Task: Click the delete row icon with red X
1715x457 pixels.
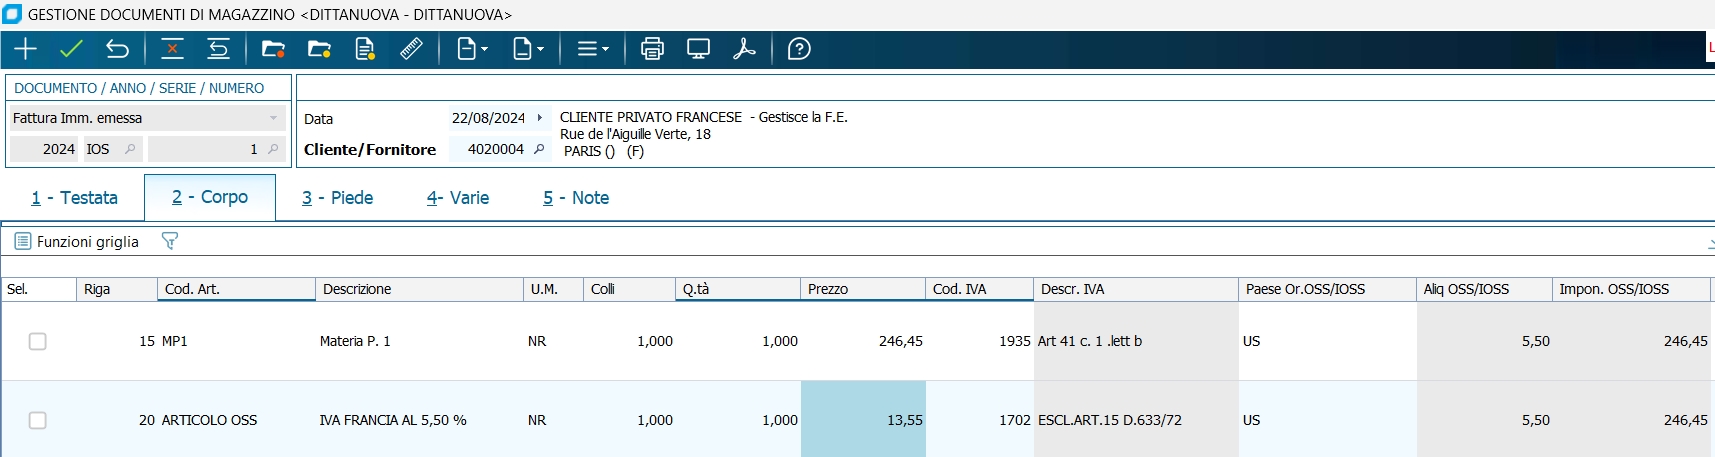Action: pyautogui.click(x=172, y=49)
